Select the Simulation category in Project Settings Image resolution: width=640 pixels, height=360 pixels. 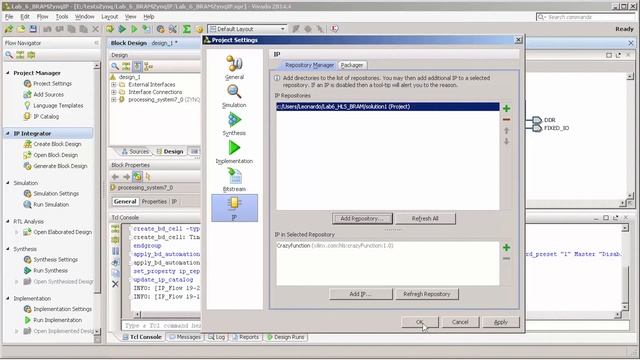(x=234, y=96)
